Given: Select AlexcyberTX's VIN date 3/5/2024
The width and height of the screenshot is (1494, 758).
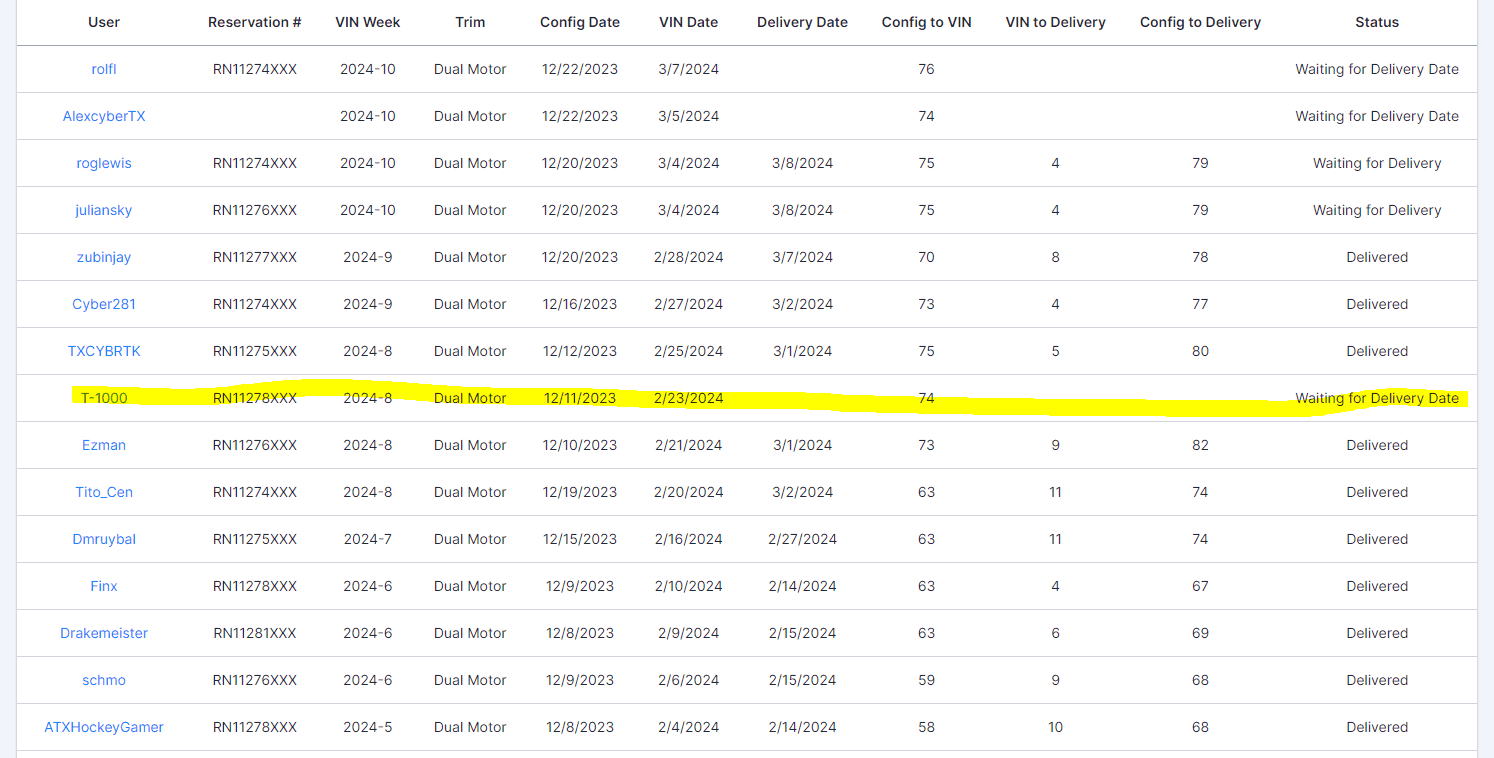Looking at the screenshot, I should coord(689,116).
